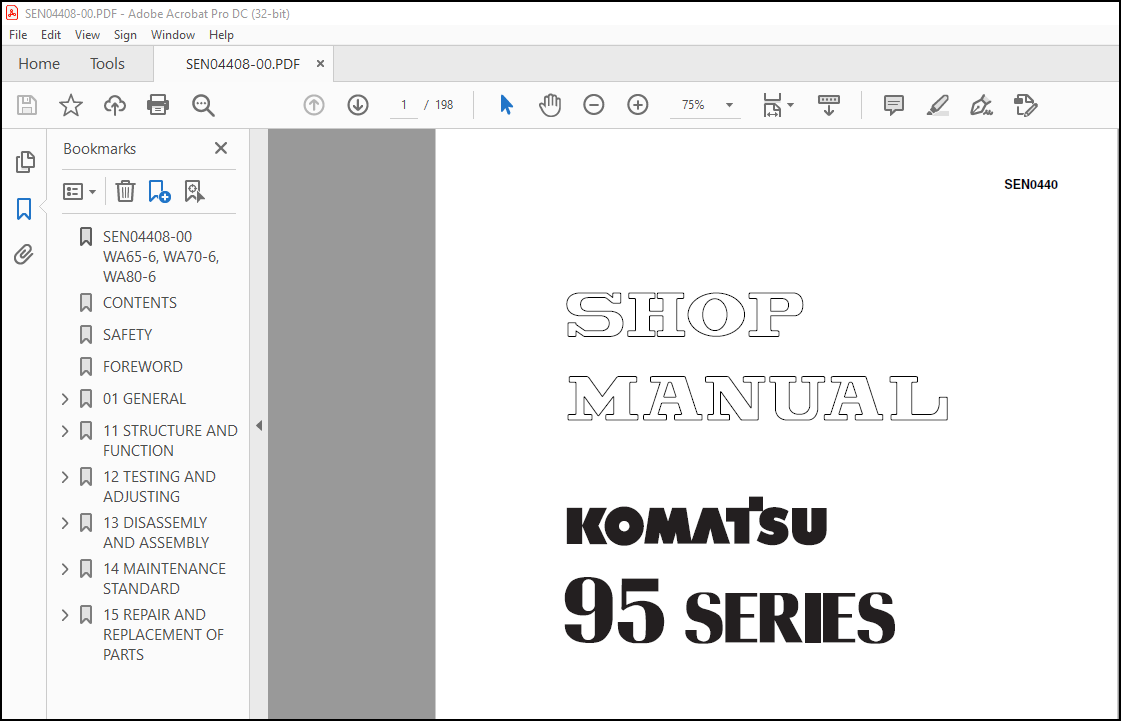Click the Save file icon
Screen dimensions: 1121x721
click(27, 105)
